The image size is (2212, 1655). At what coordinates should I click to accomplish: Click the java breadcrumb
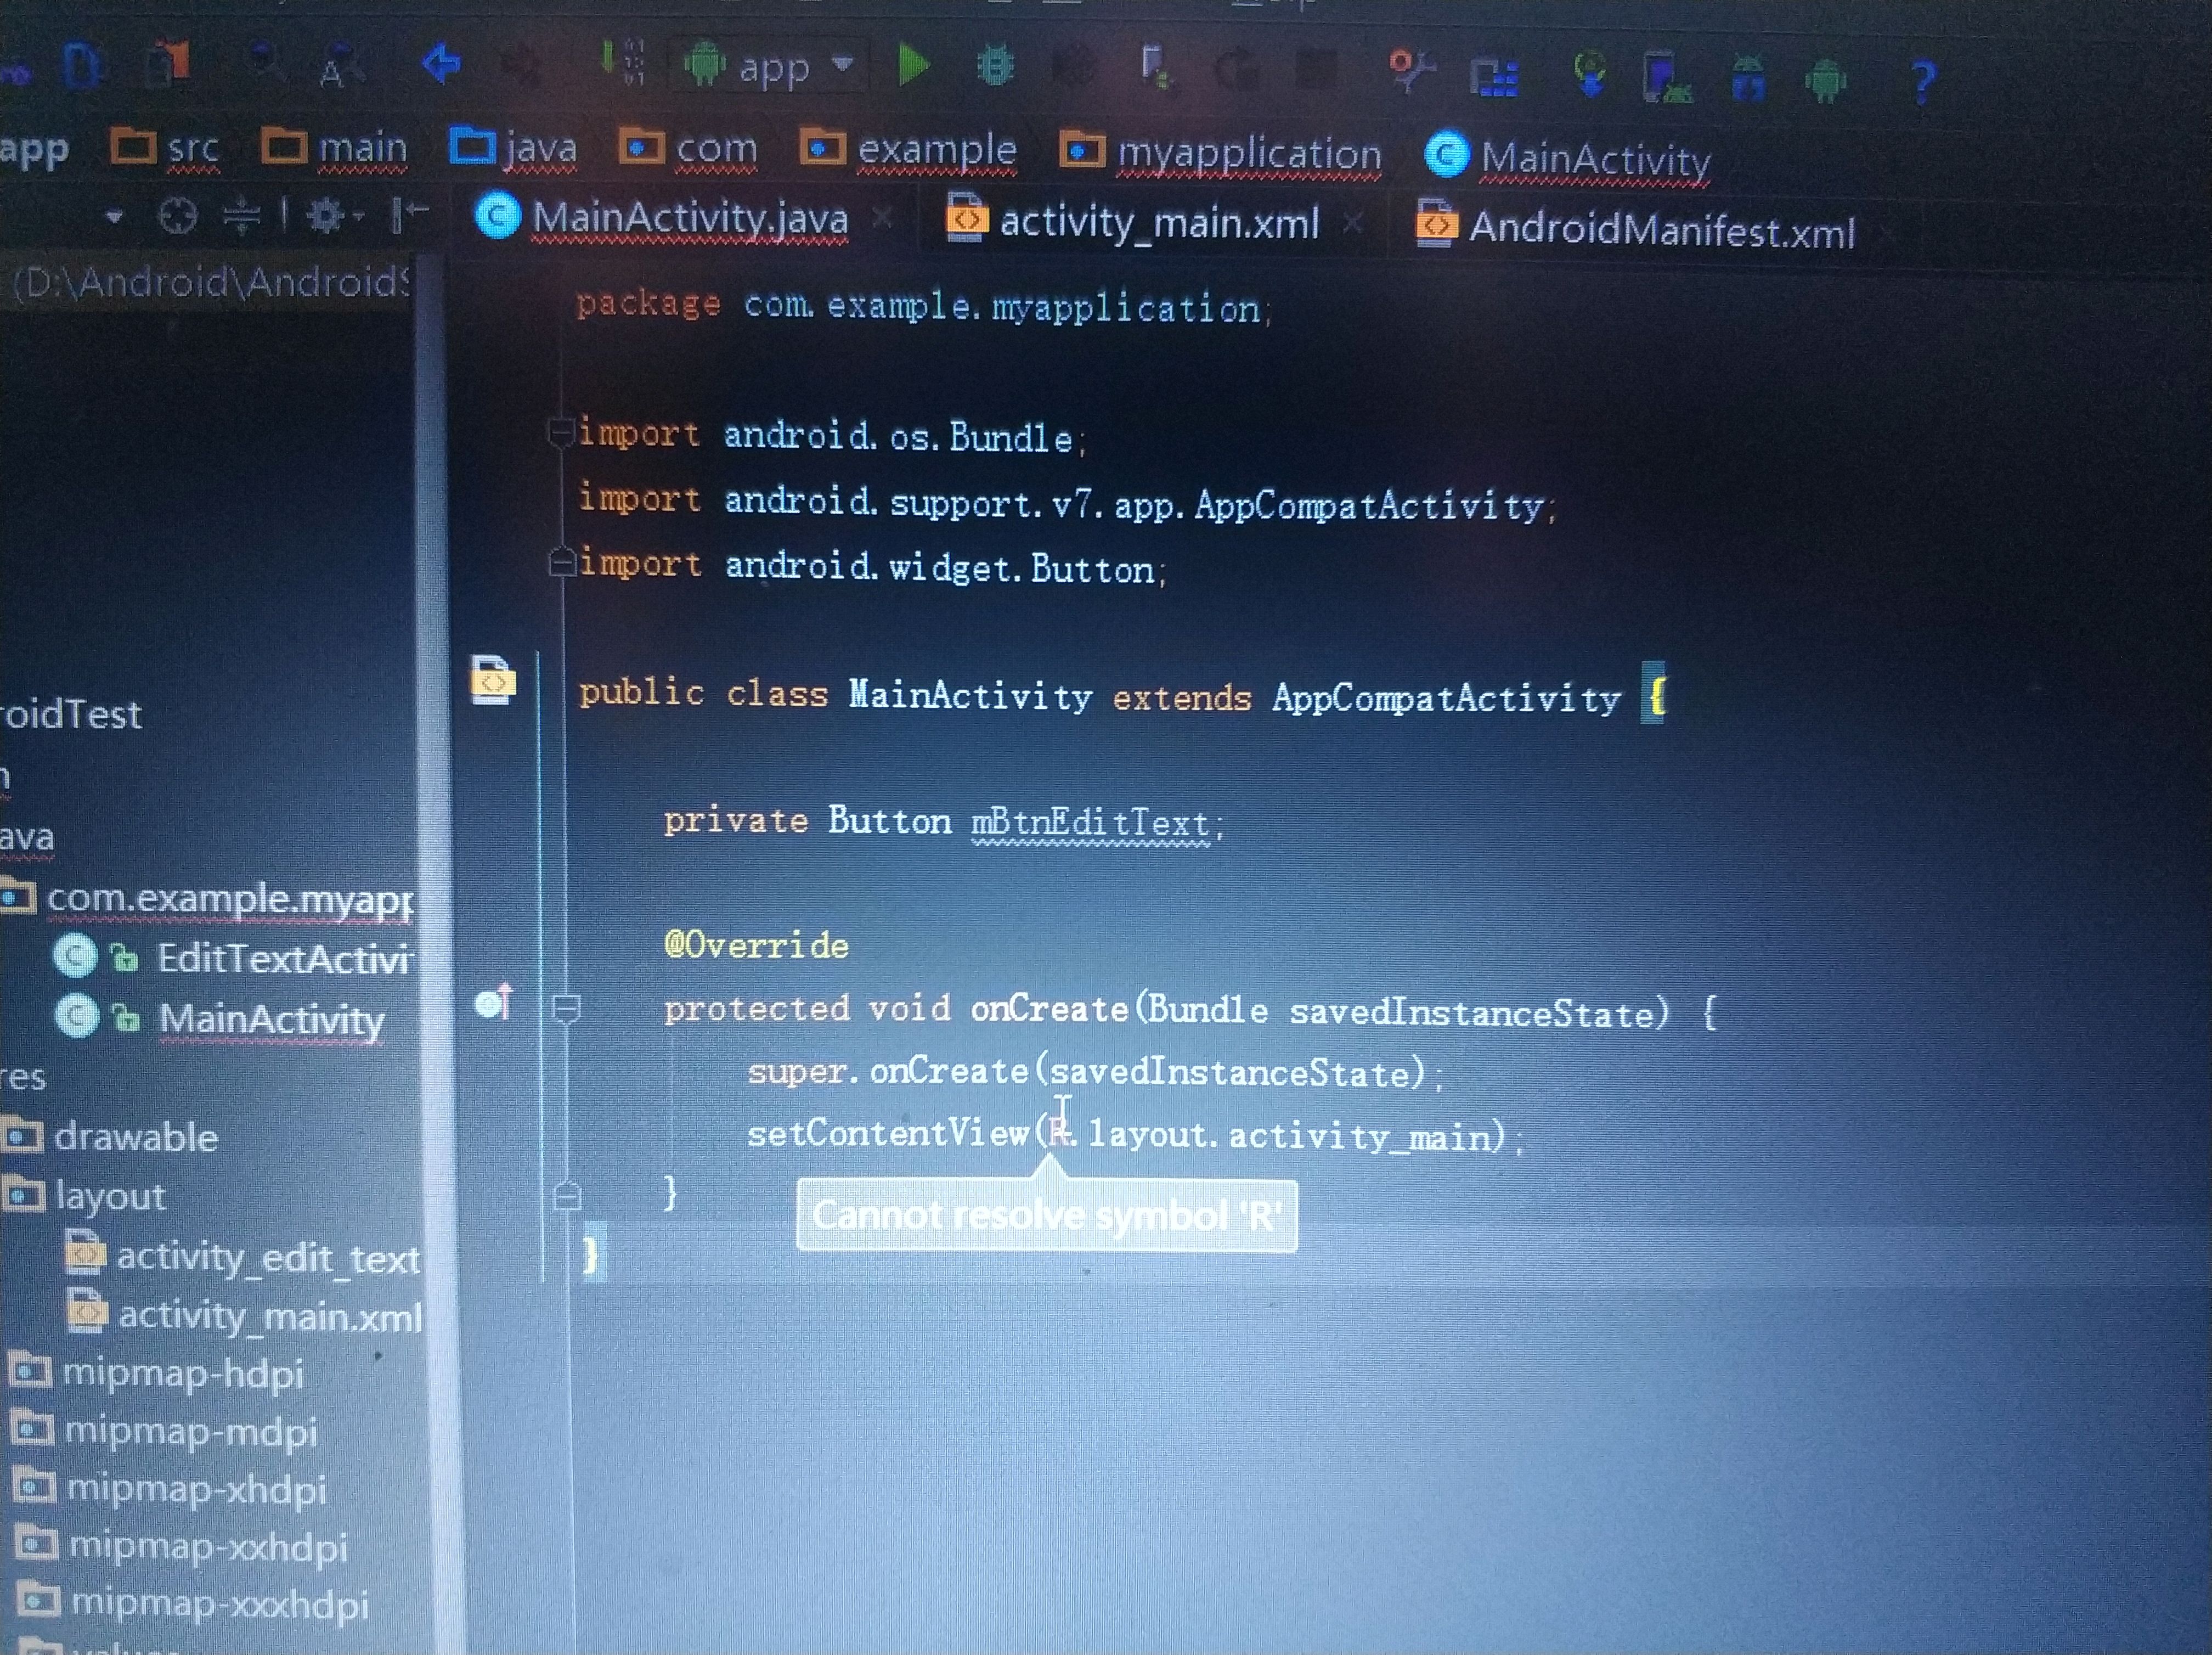pyautogui.click(x=514, y=148)
